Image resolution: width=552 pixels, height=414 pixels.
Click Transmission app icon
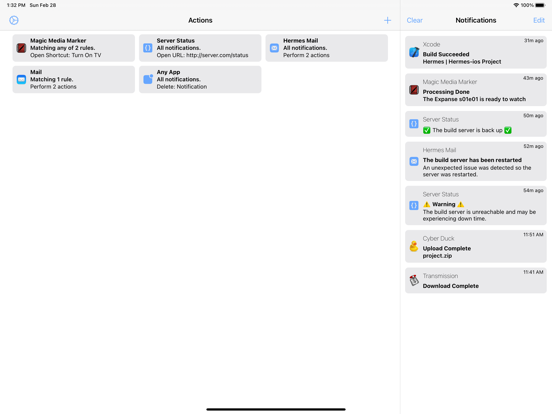click(414, 280)
